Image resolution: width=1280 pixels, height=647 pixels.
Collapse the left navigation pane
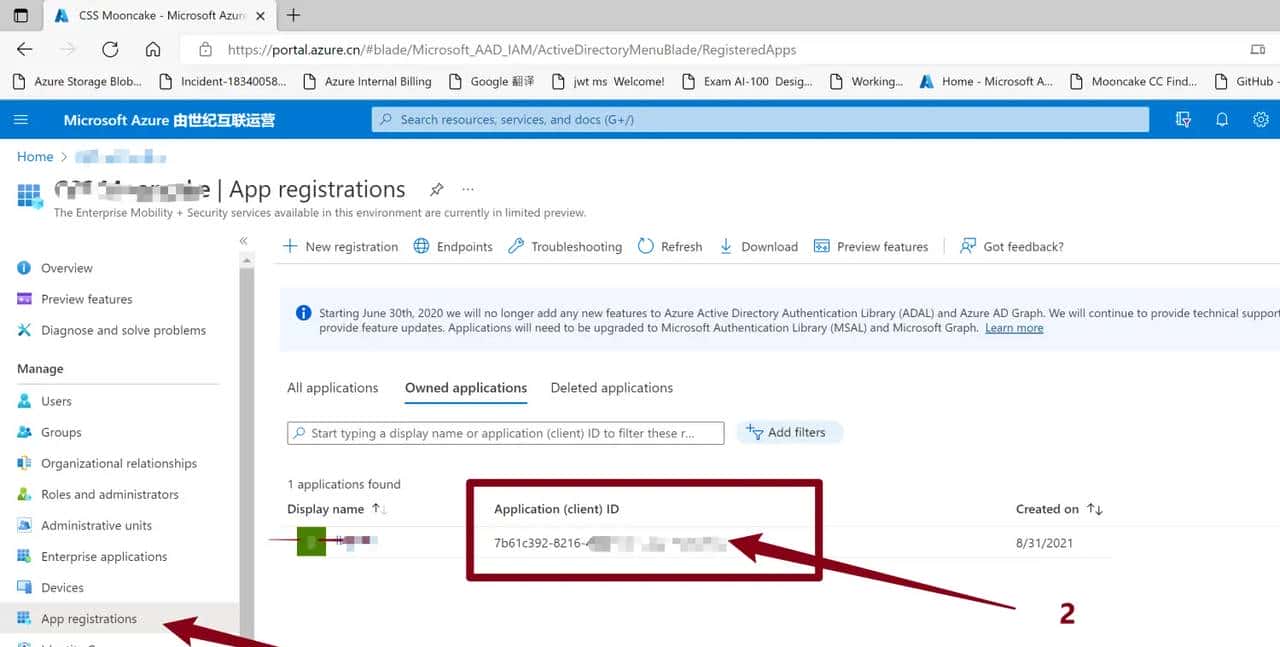[243, 240]
